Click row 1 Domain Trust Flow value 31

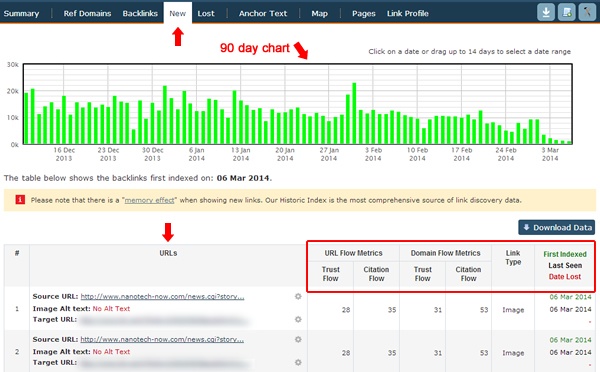click(x=438, y=310)
